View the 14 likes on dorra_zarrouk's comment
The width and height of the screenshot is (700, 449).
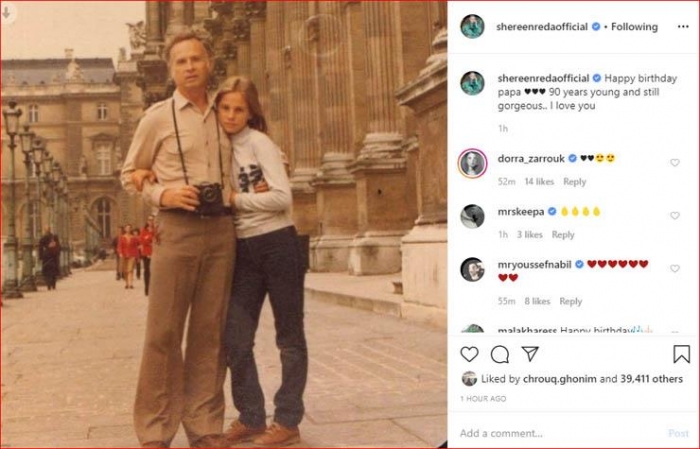coord(539,182)
